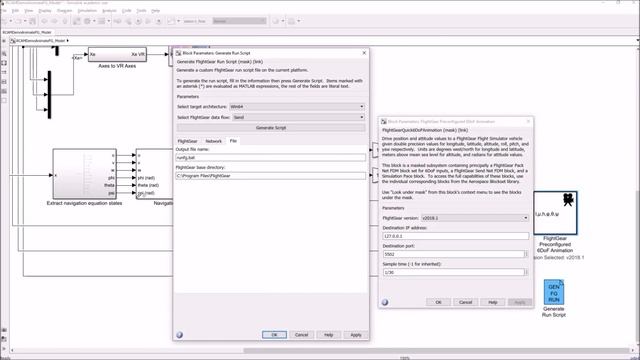Open the Model Explorer toolbar icon

pos(102,21)
